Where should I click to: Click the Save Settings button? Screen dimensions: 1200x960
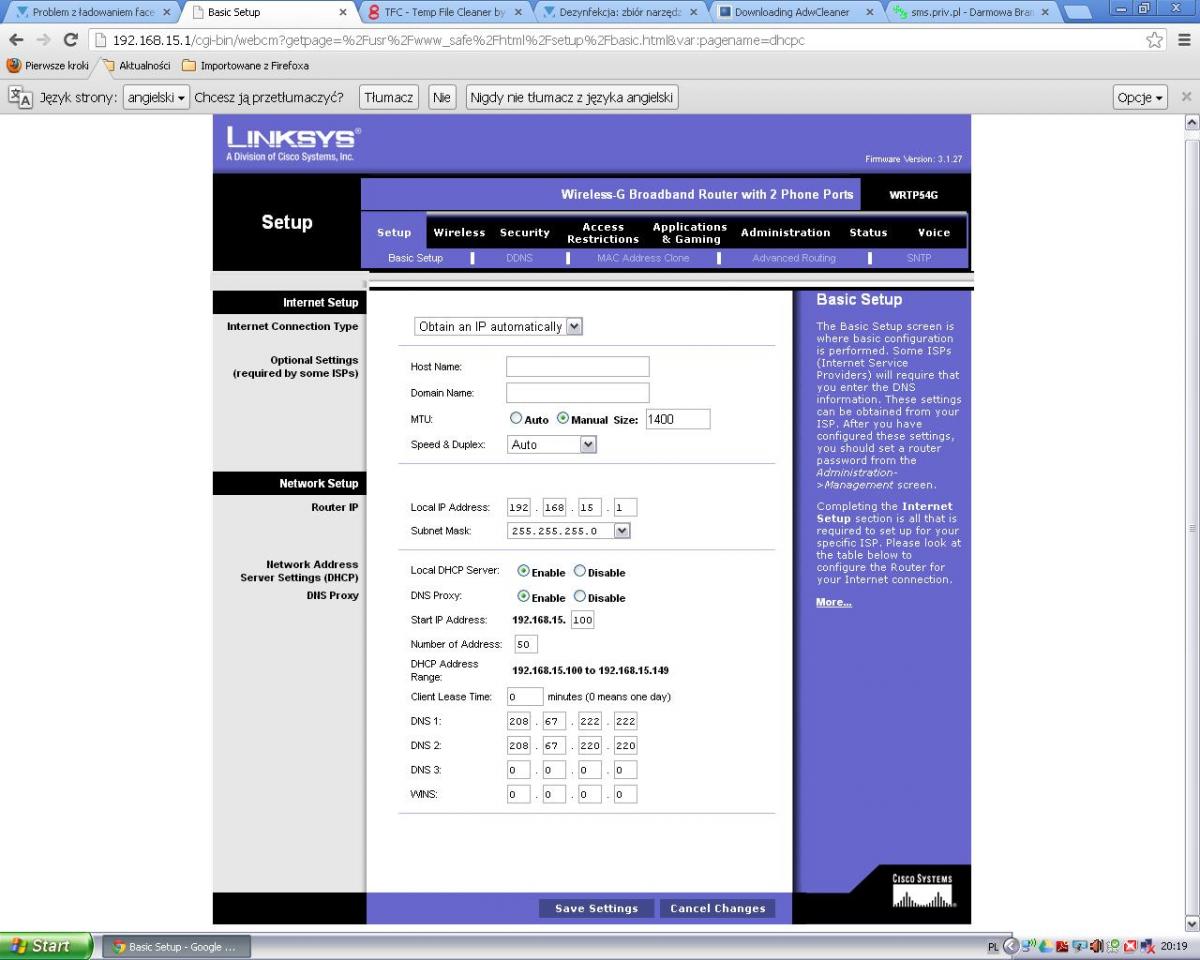pos(596,908)
